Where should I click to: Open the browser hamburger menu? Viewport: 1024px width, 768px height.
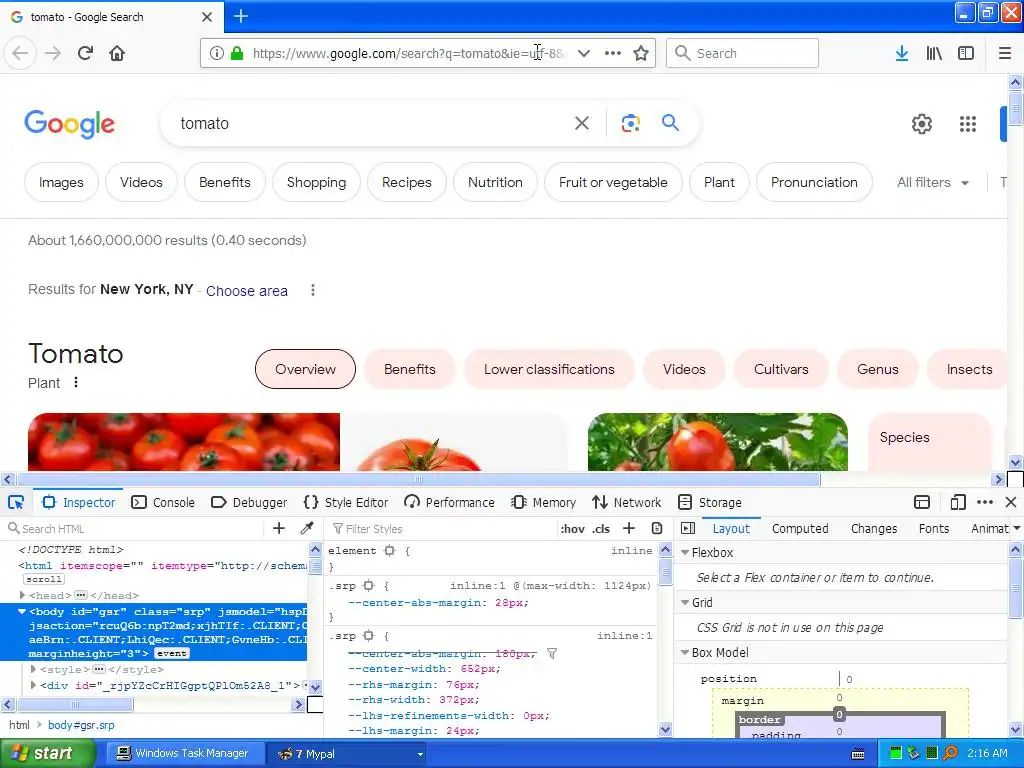pyautogui.click(x=1005, y=53)
